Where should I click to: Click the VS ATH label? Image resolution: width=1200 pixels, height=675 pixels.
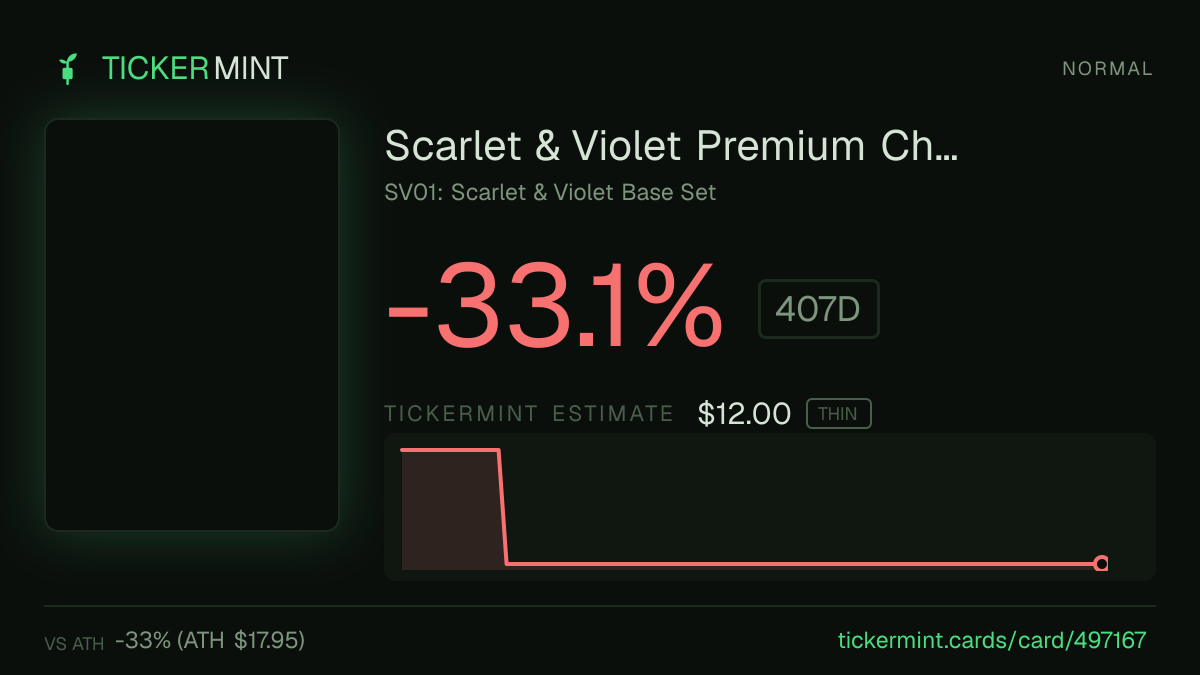74,644
